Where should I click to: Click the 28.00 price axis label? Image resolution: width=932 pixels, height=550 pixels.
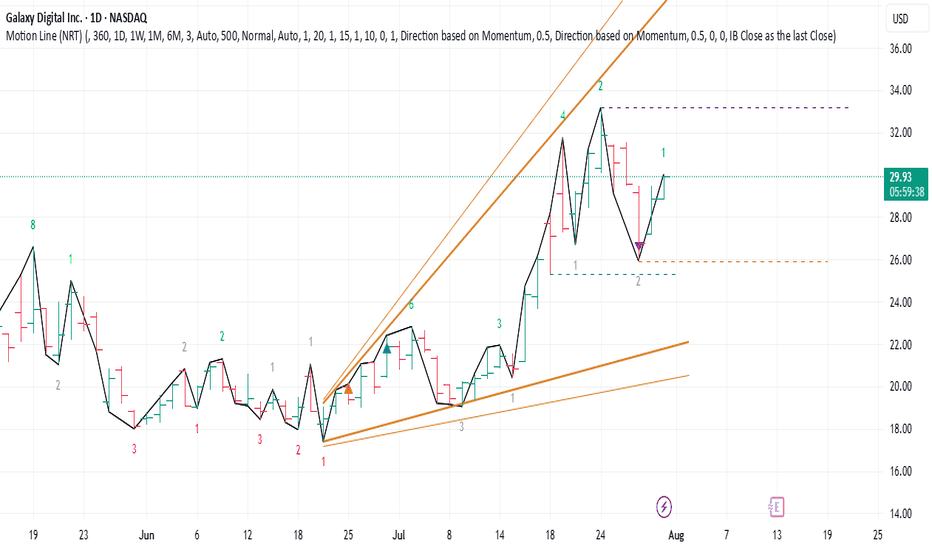(900, 218)
